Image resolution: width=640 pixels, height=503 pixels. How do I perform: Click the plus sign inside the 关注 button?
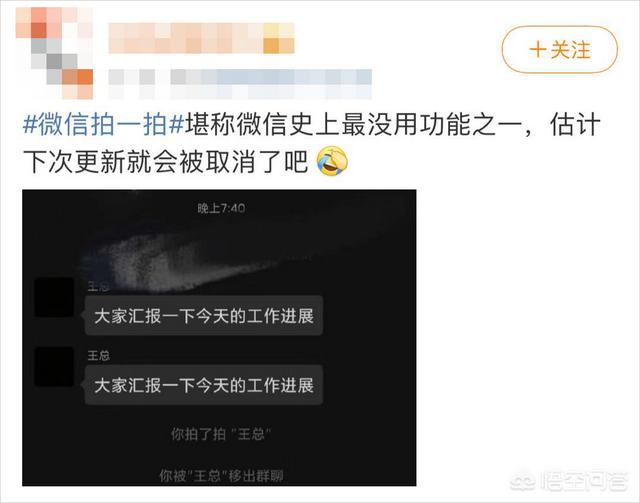click(538, 50)
